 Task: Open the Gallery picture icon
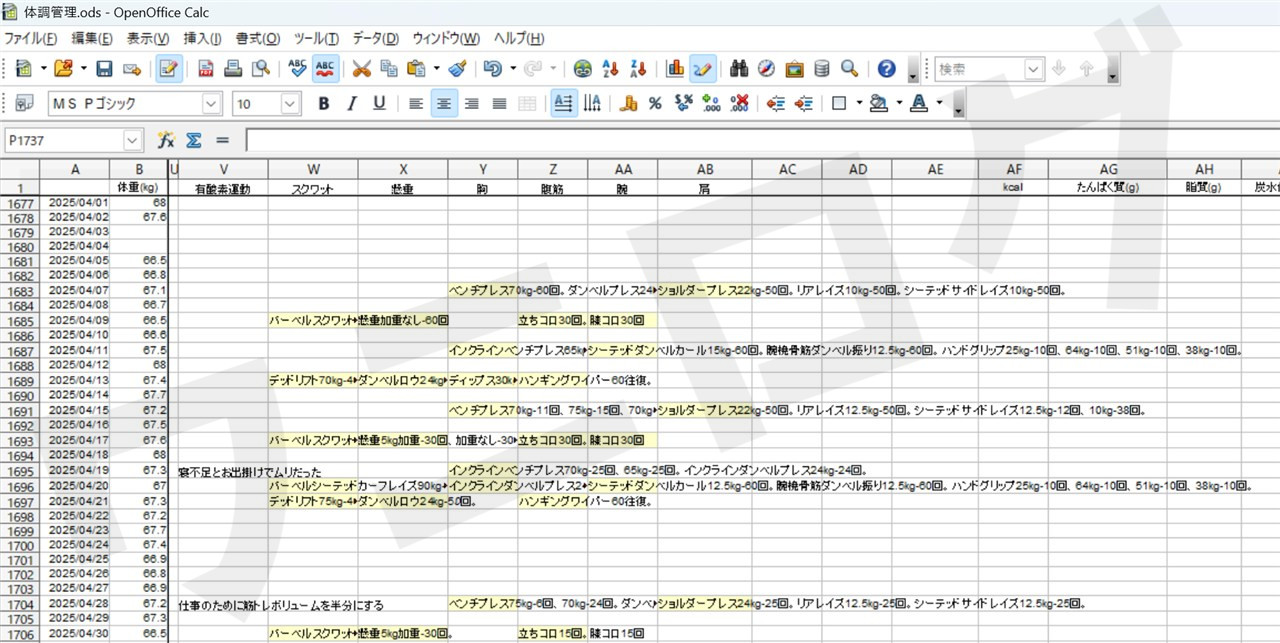point(794,69)
